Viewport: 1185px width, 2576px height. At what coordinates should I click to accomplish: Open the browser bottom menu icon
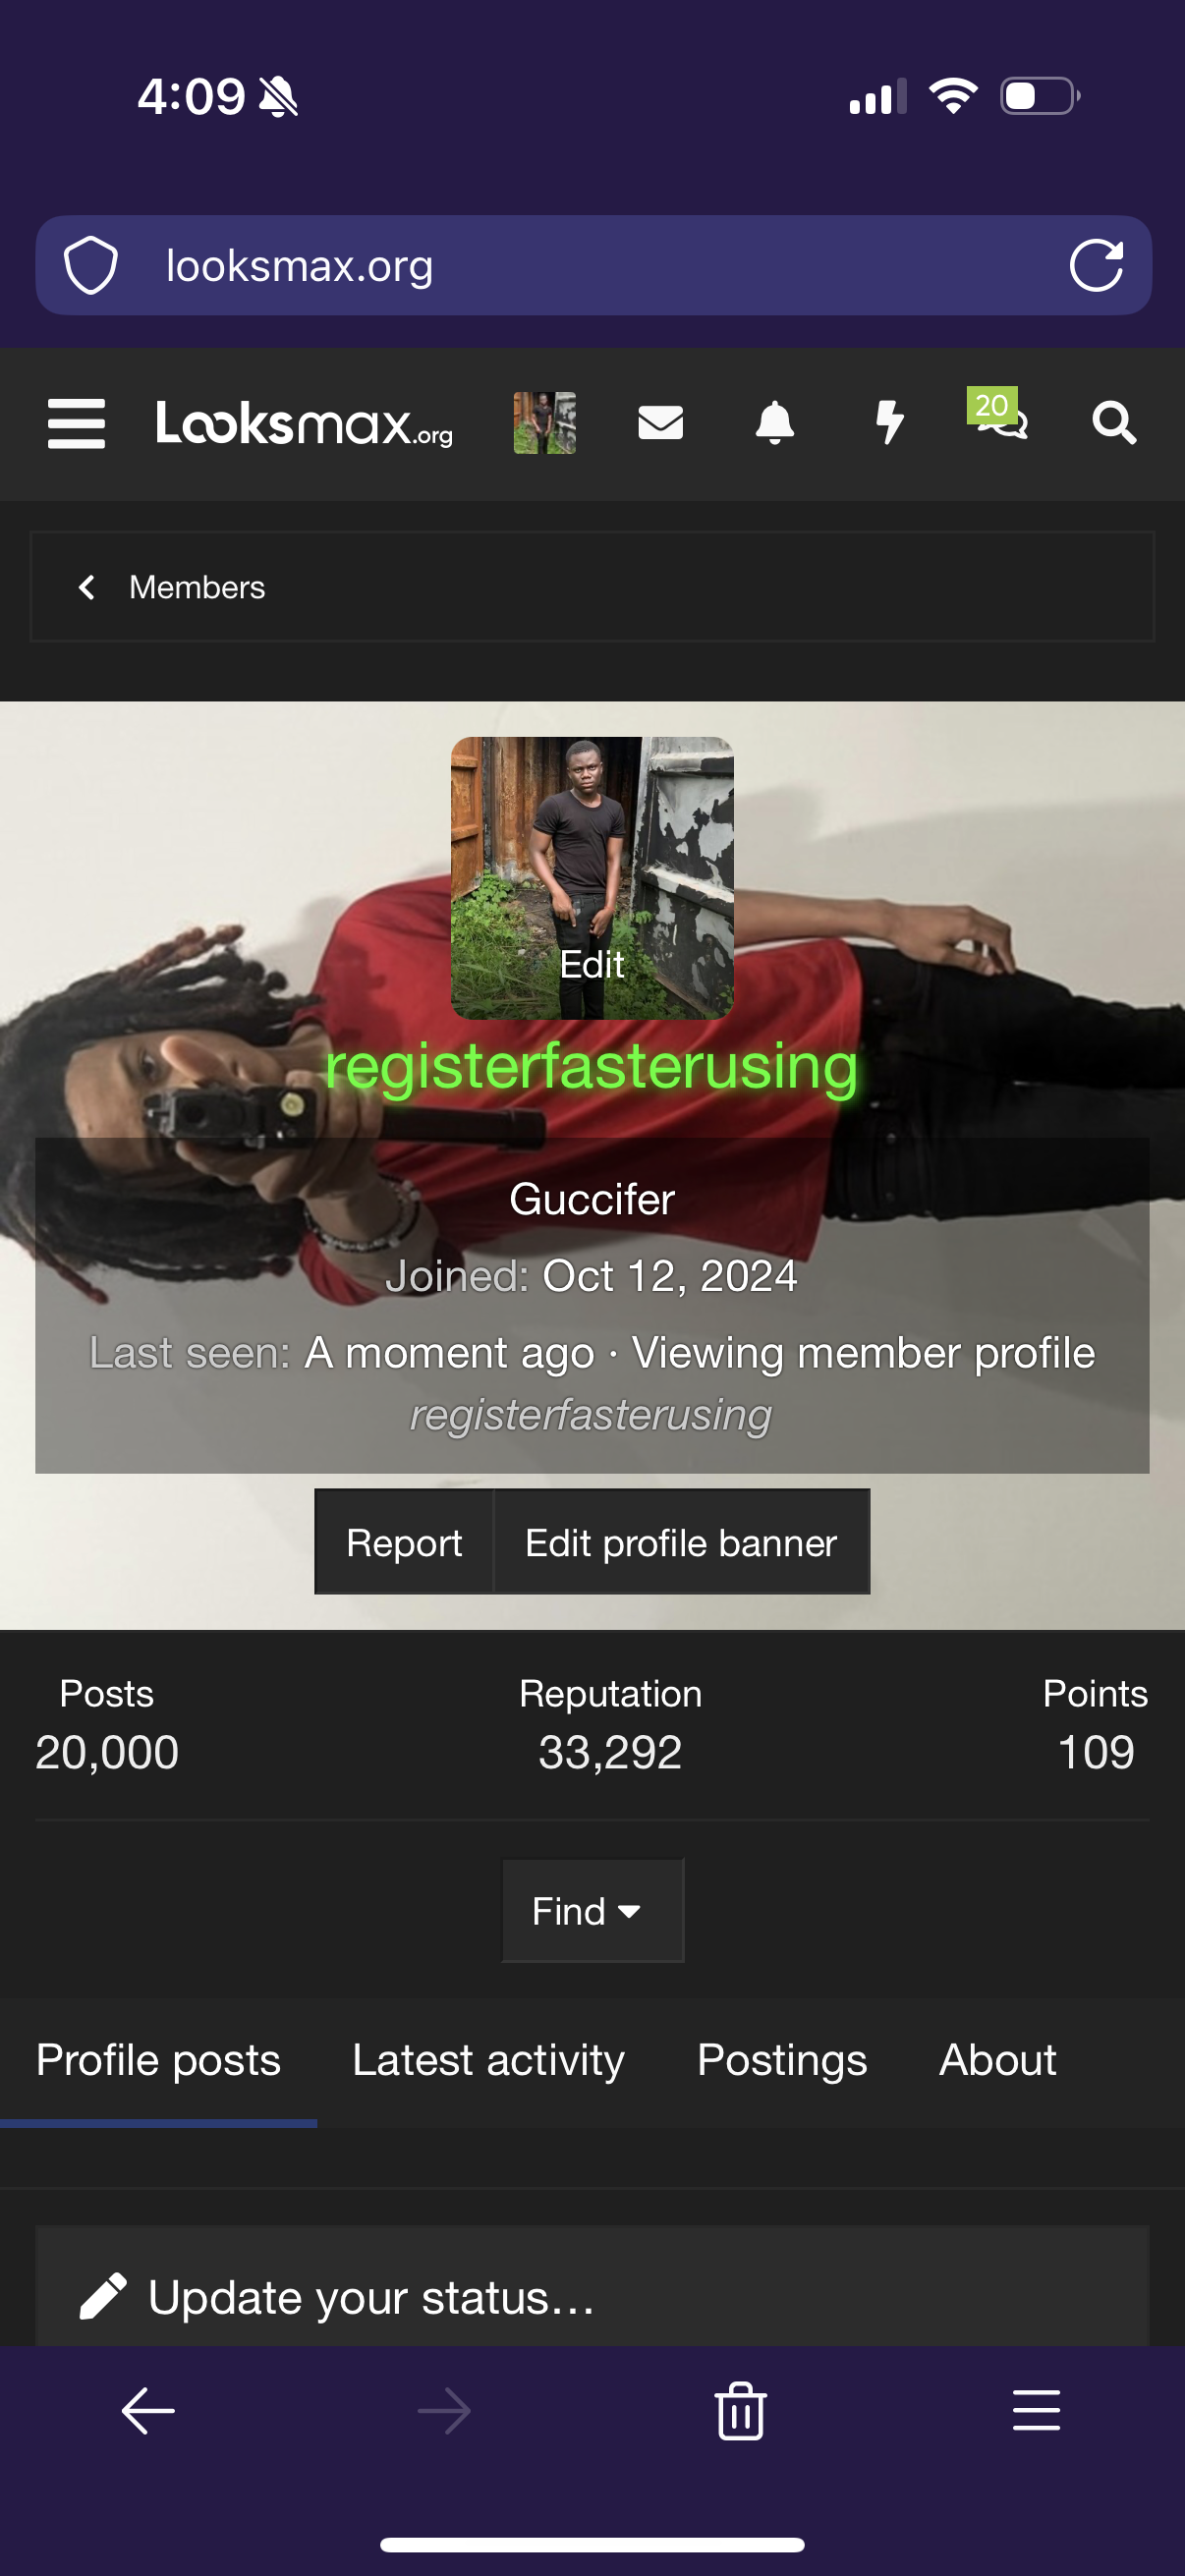click(1036, 2410)
